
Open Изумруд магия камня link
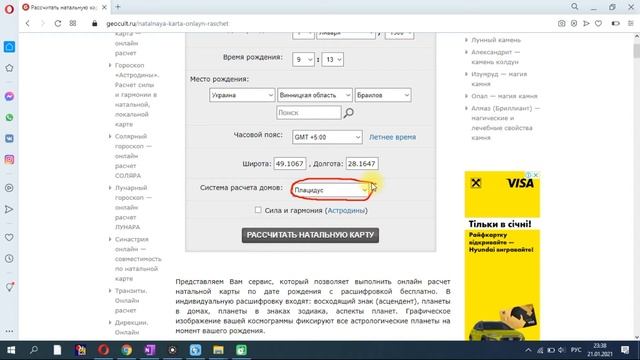point(499,79)
